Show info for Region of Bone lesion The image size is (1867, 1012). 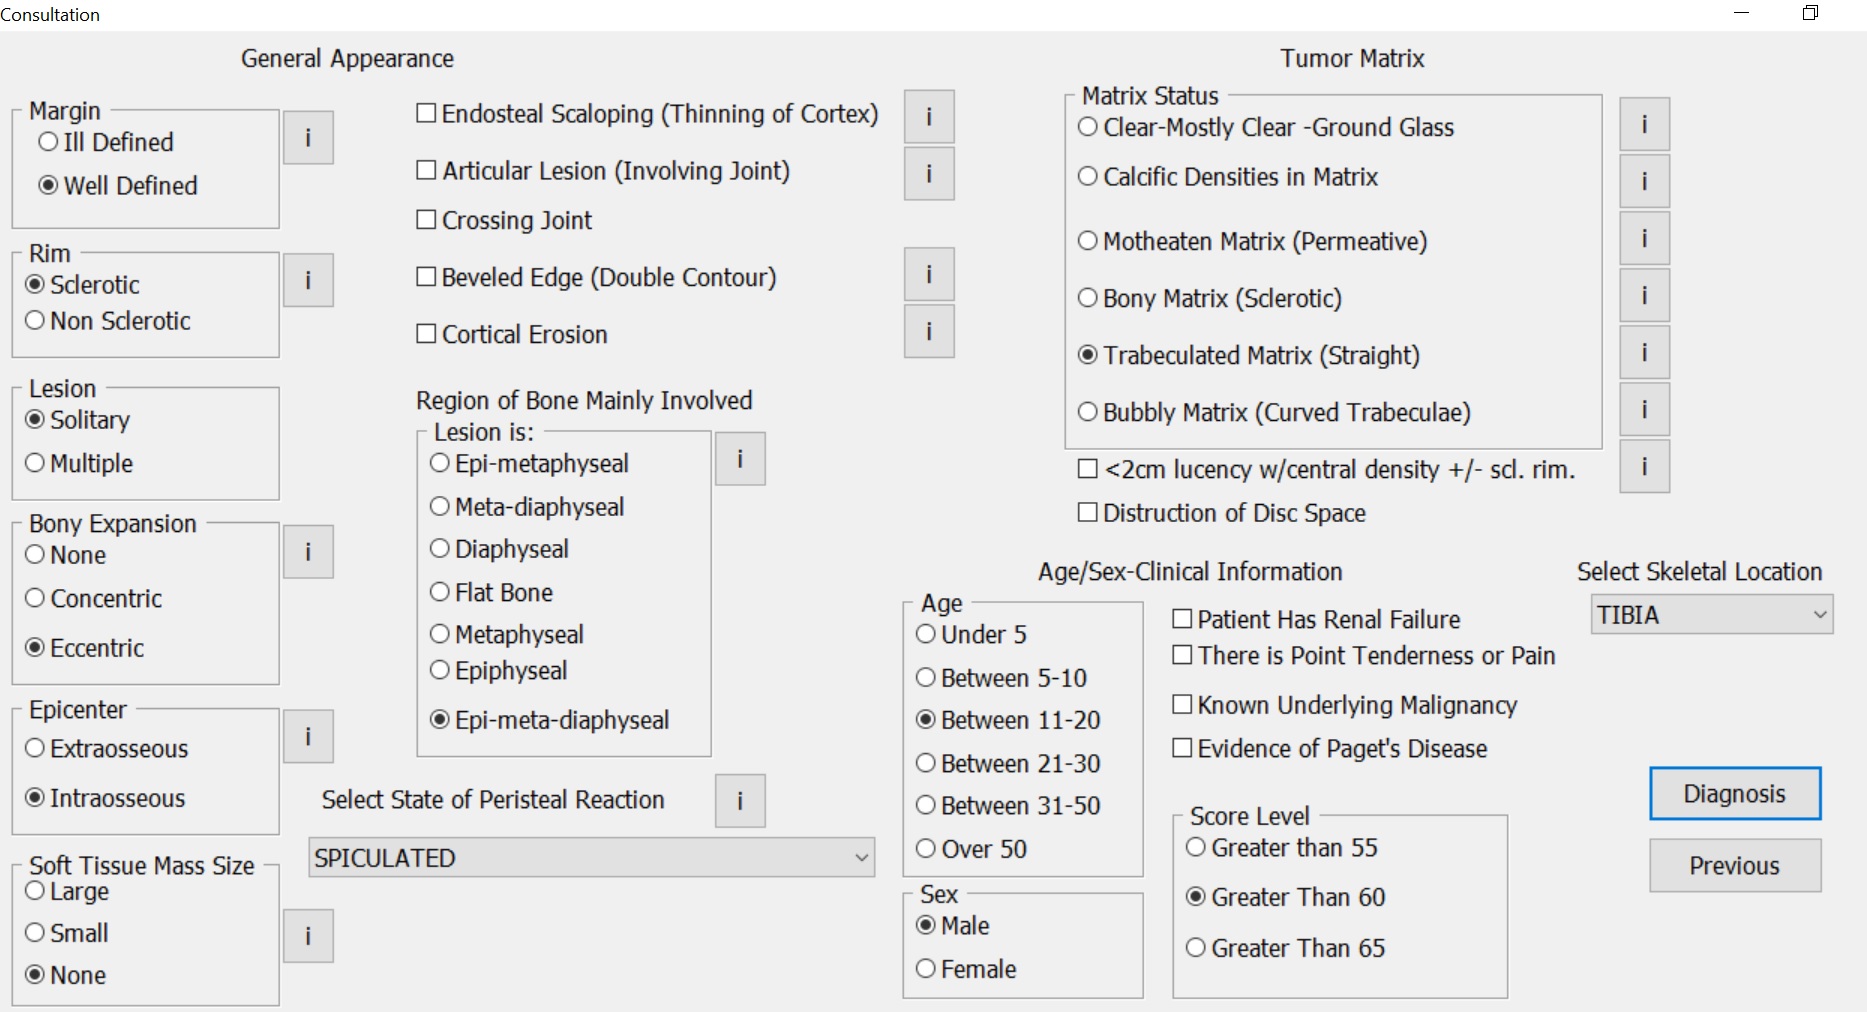[740, 458]
